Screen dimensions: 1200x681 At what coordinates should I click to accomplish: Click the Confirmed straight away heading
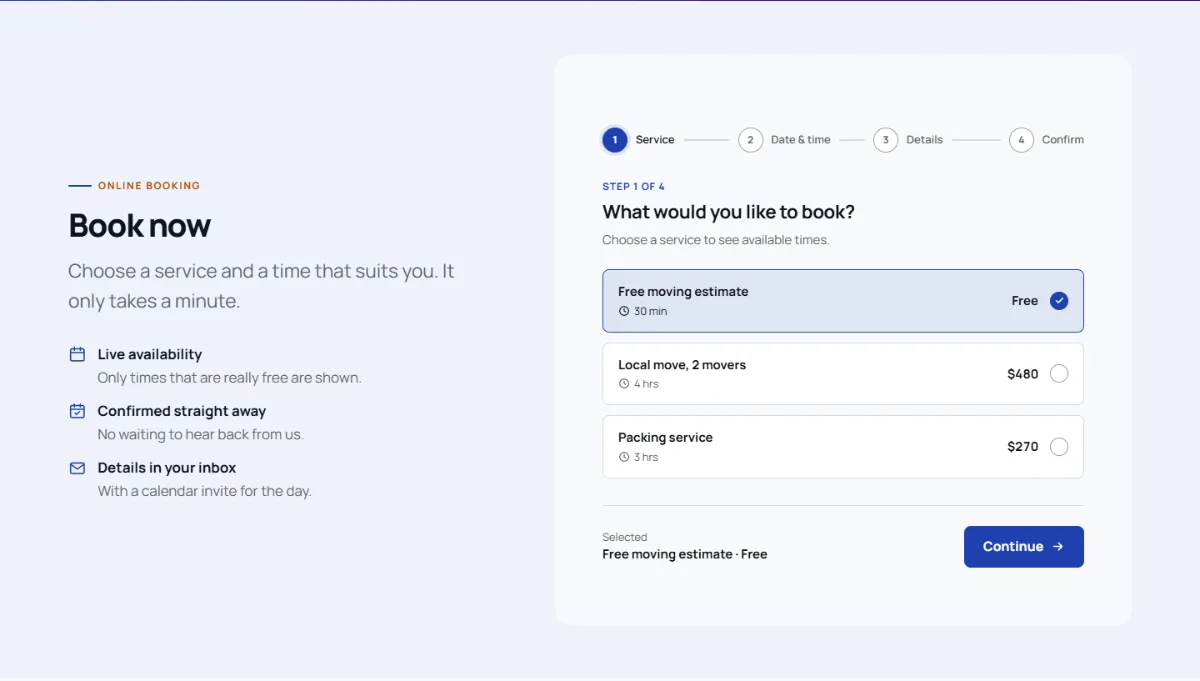pos(182,411)
